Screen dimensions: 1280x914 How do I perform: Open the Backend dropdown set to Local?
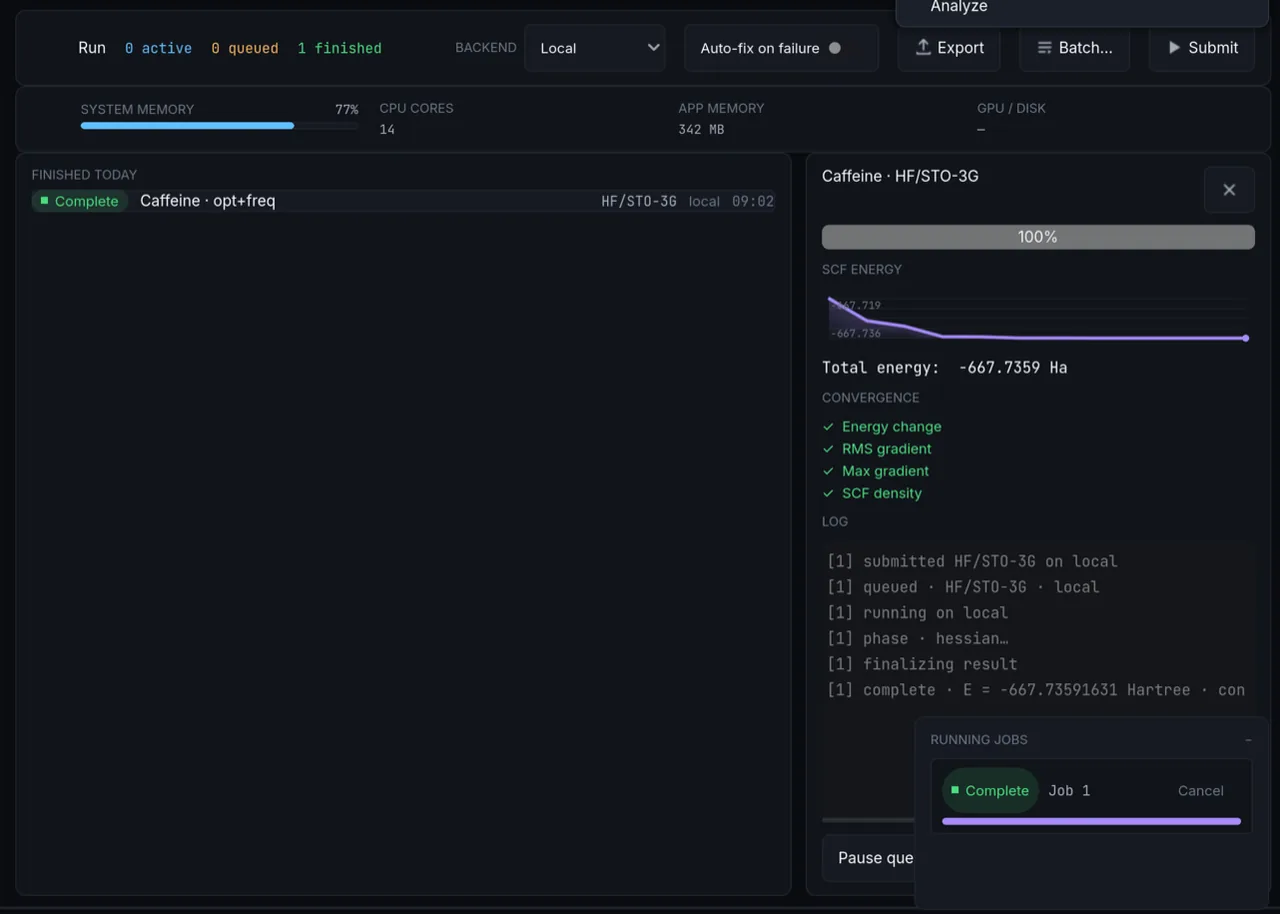[595, 48]
